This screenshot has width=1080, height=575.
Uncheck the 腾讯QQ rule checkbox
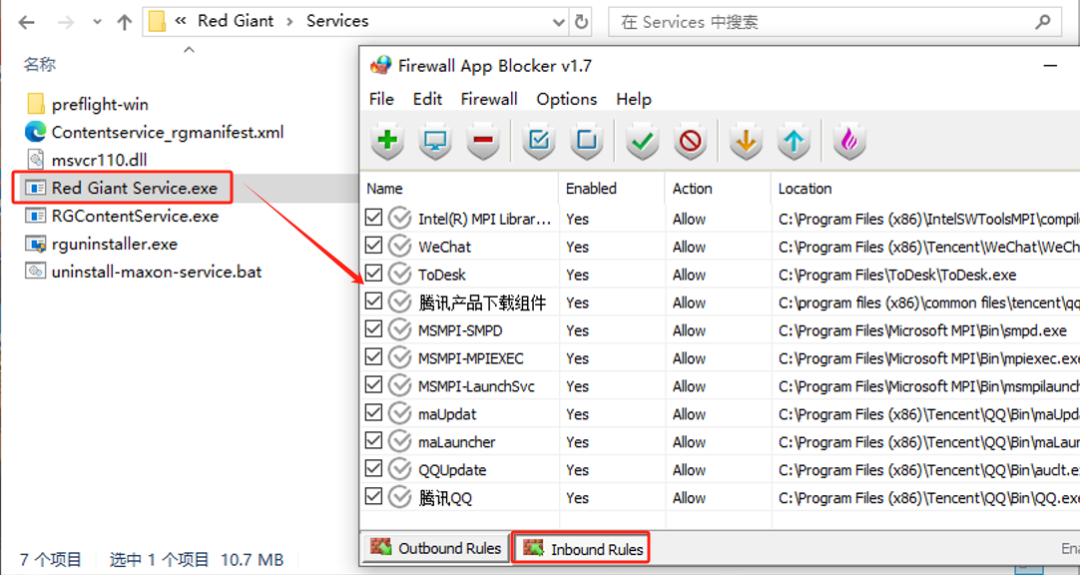tap(373, 496)
